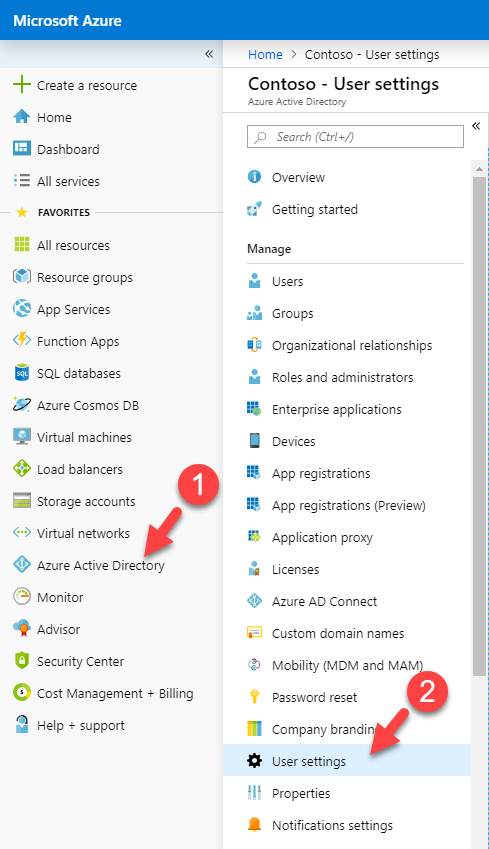489x849 pixels.
Task: Open Azure Active Directory icon in favorites
Action: point(22,565)
